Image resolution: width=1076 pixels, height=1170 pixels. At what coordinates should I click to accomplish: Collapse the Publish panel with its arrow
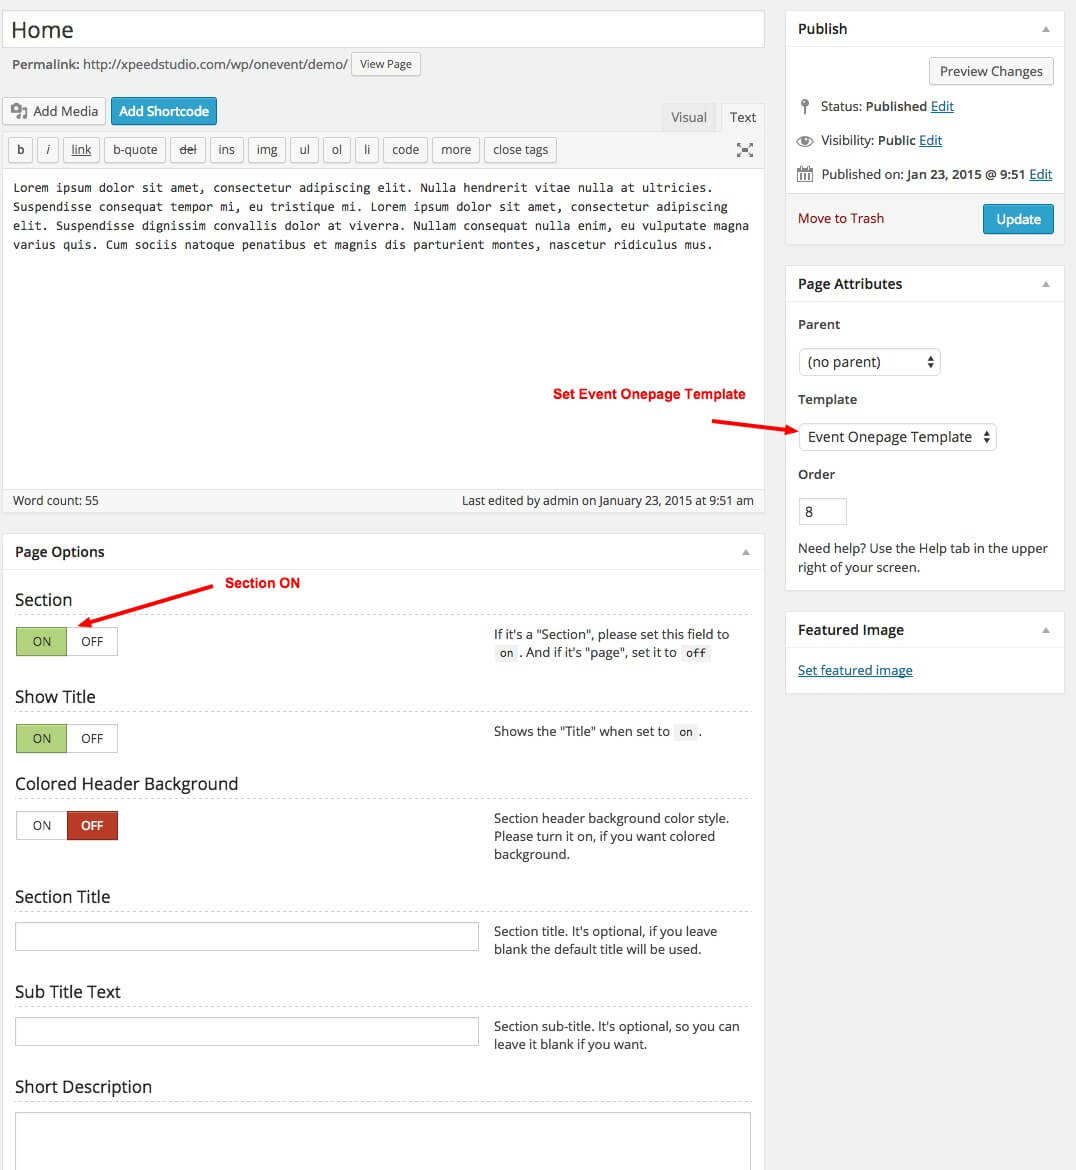[x=1046, y=29]
